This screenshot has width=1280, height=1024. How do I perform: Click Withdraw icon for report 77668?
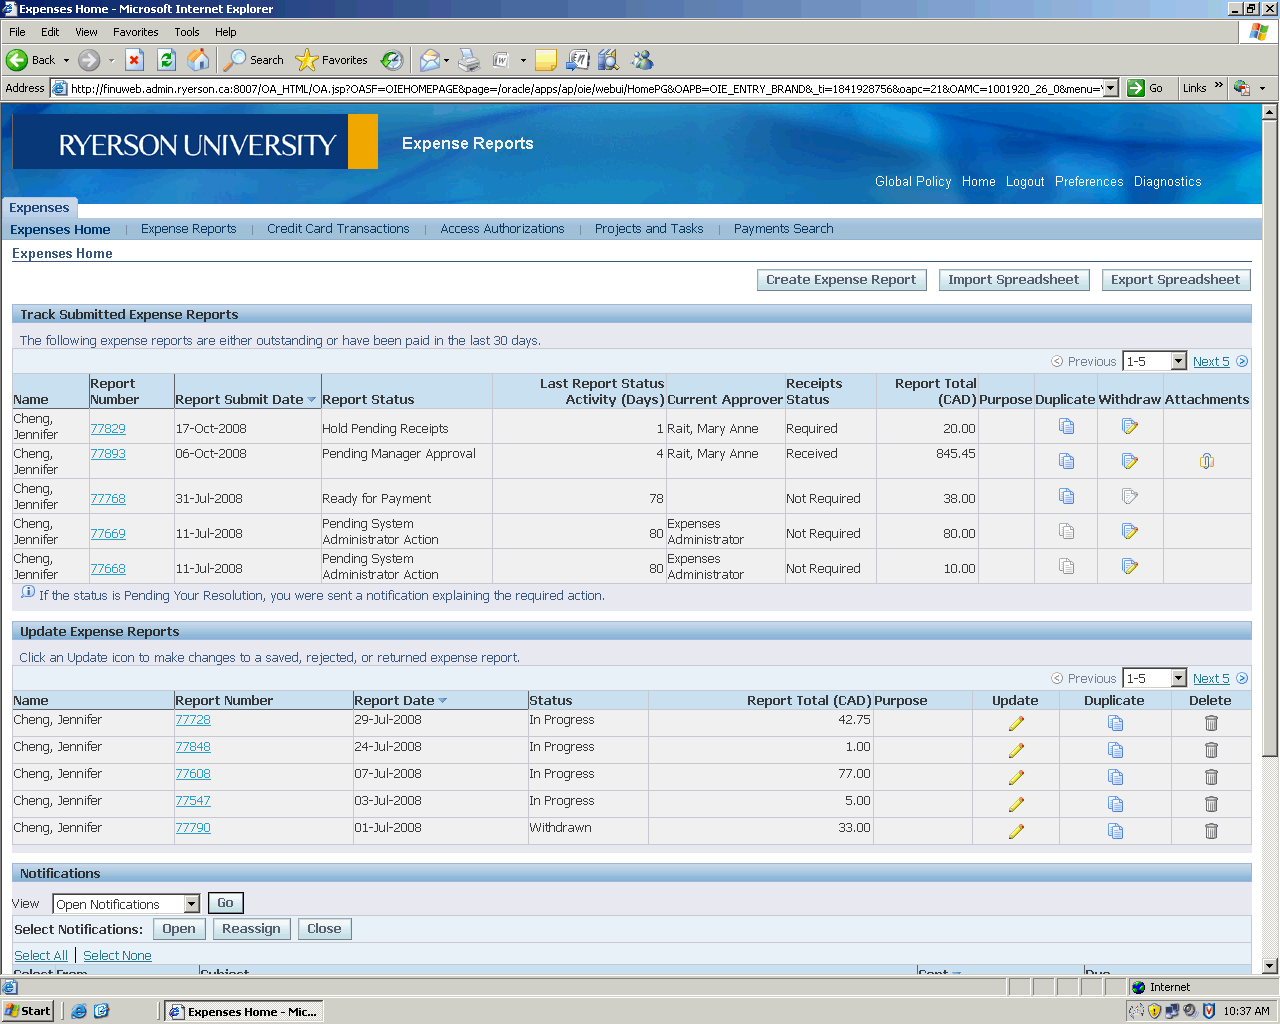click(x=1129, y=567)
